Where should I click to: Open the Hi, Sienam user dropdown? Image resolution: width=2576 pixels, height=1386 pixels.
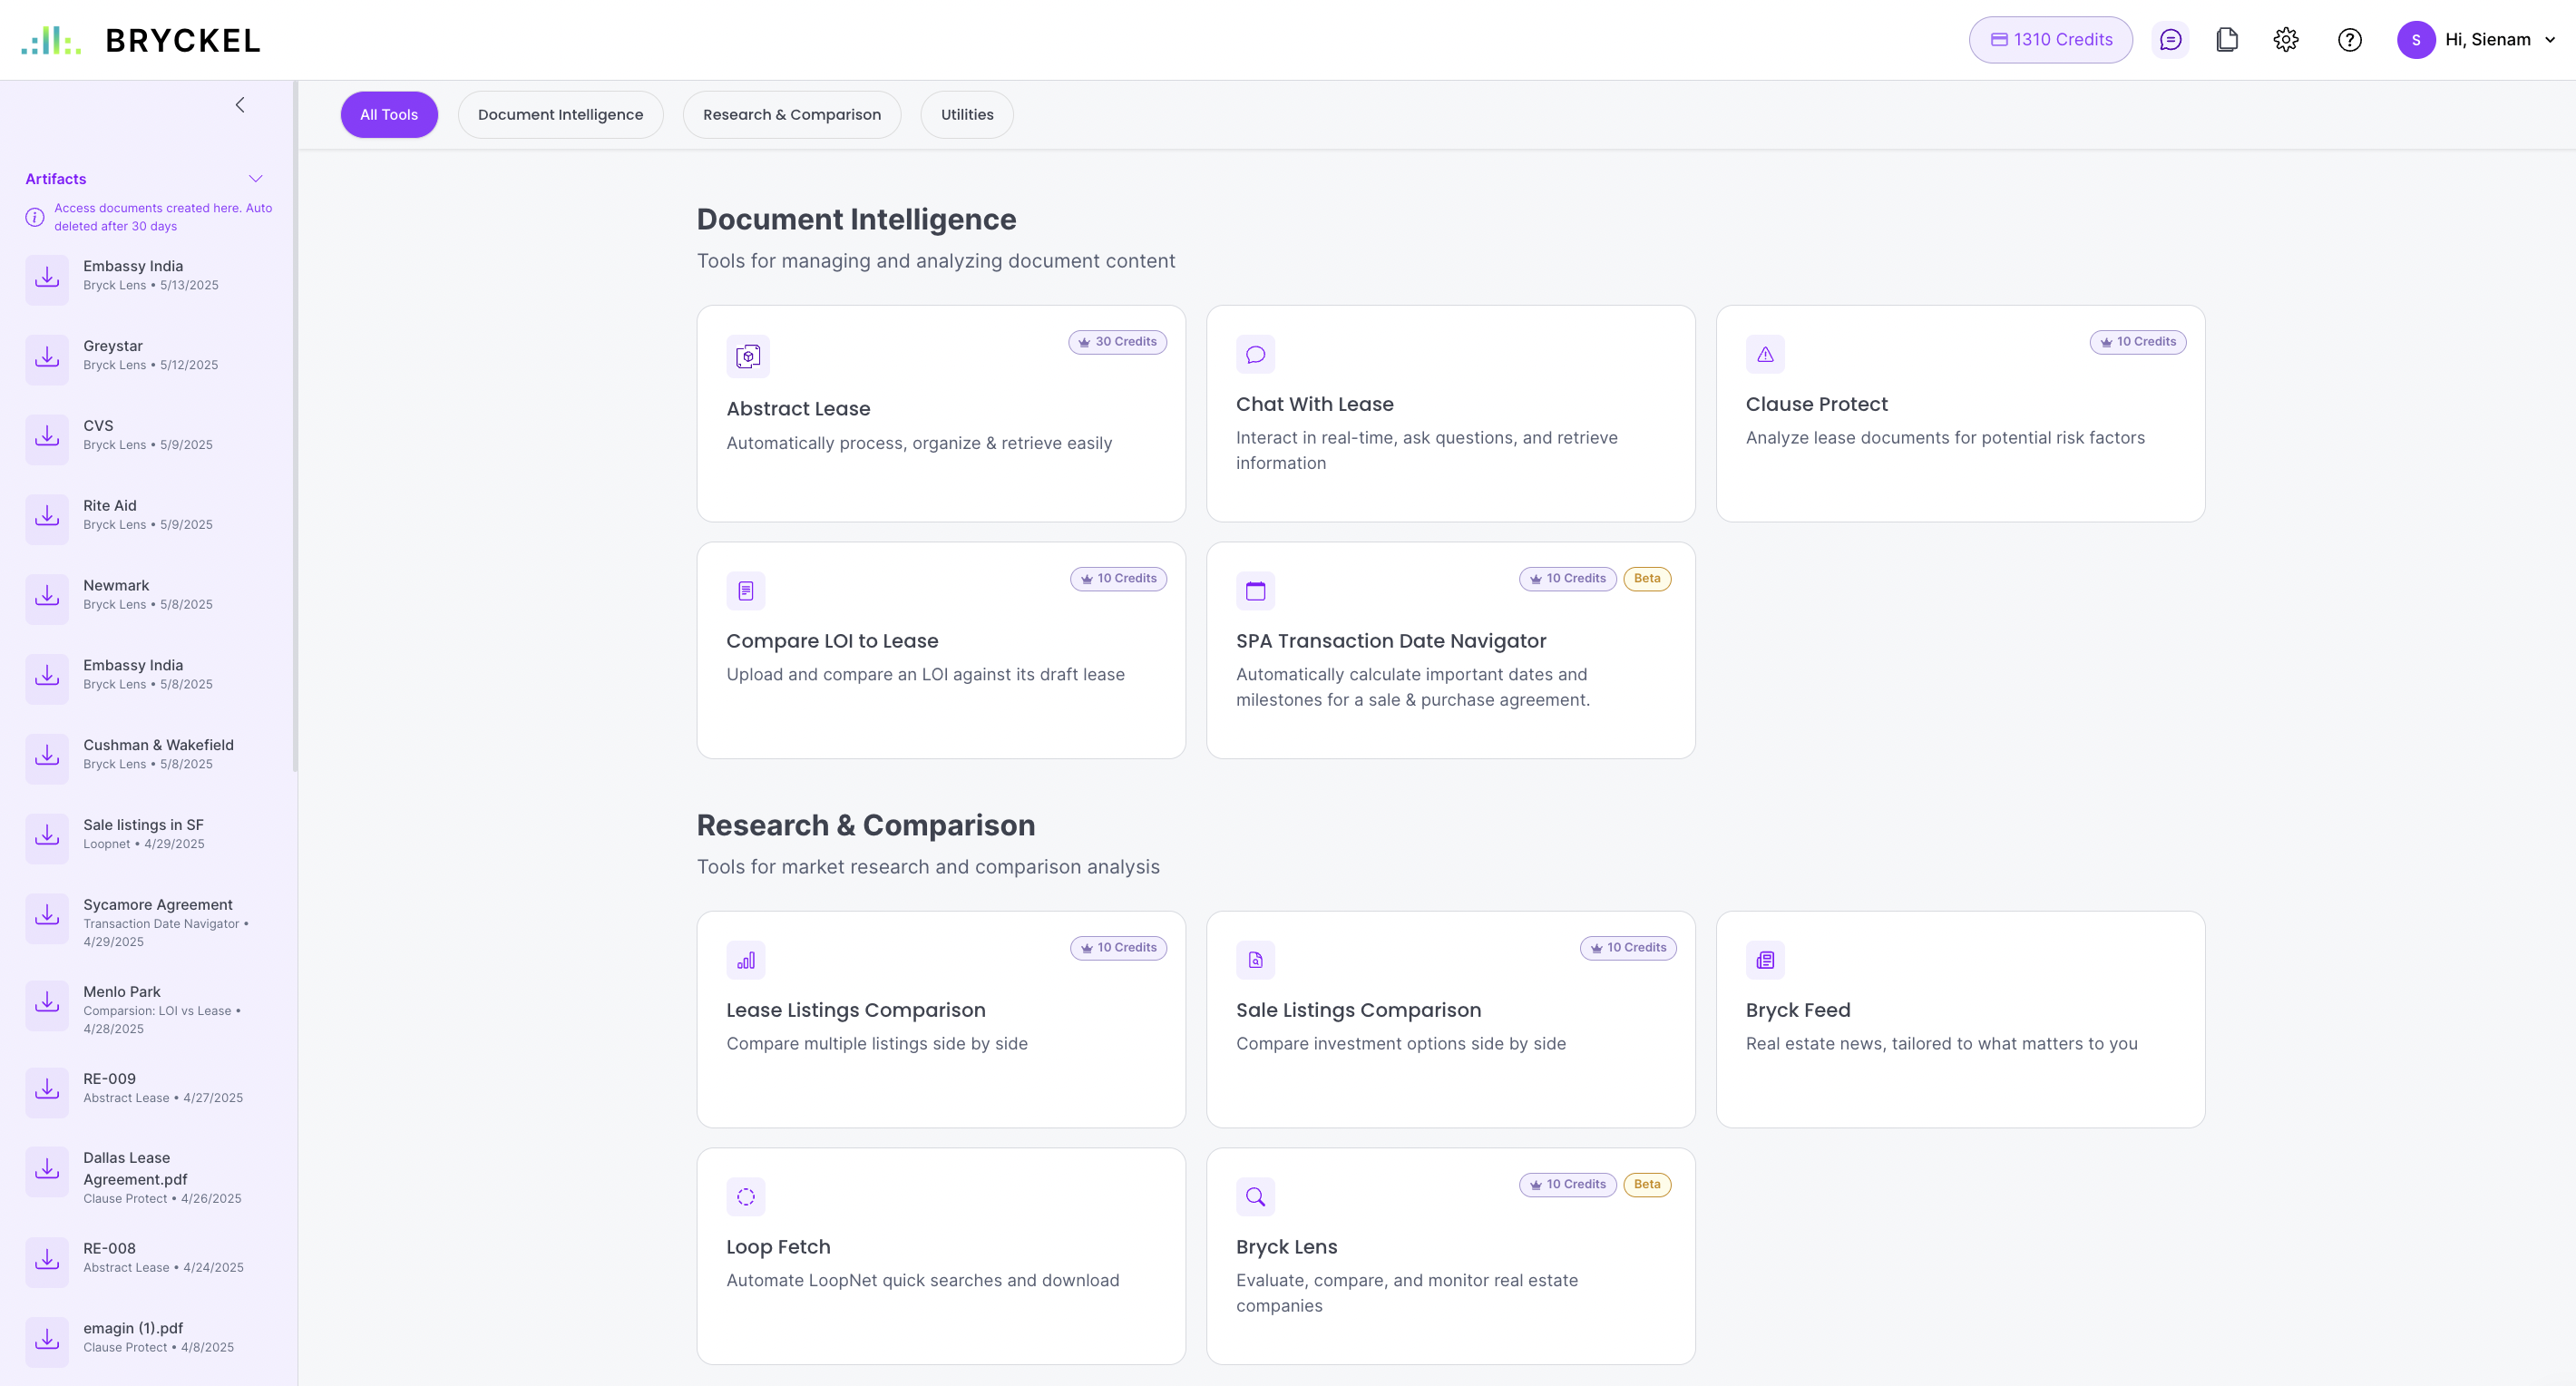coord(2476,40)
